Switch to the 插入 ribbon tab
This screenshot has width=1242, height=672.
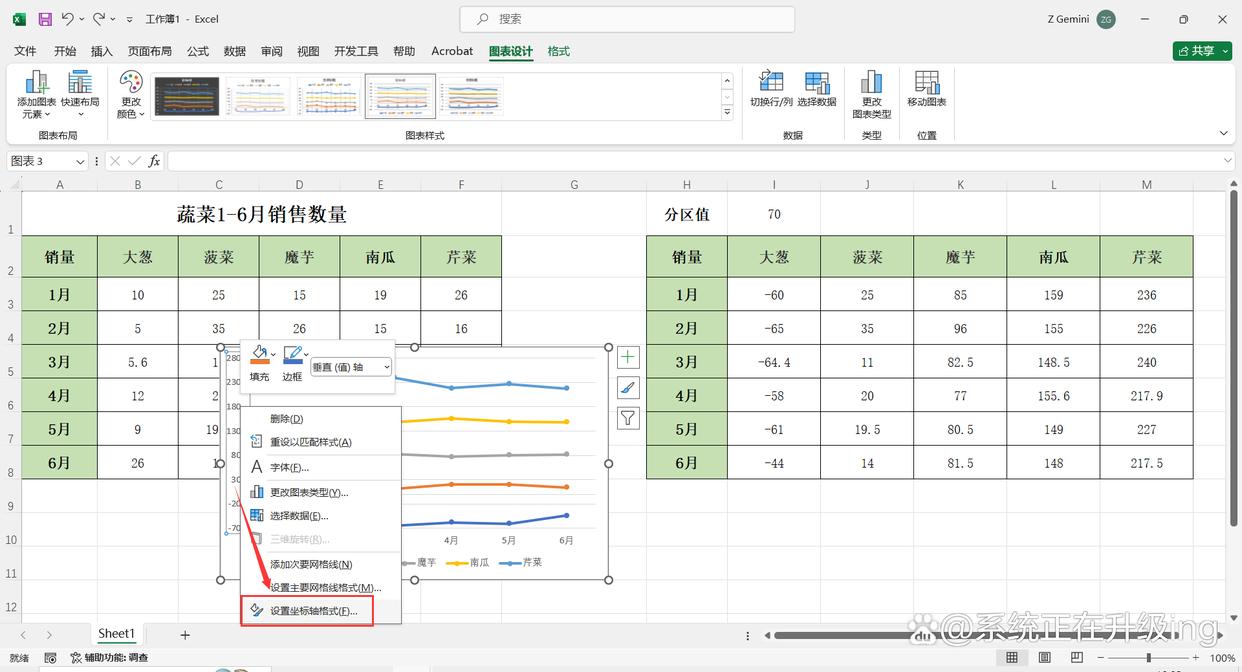pyautogui.click(x=101, y=51)
